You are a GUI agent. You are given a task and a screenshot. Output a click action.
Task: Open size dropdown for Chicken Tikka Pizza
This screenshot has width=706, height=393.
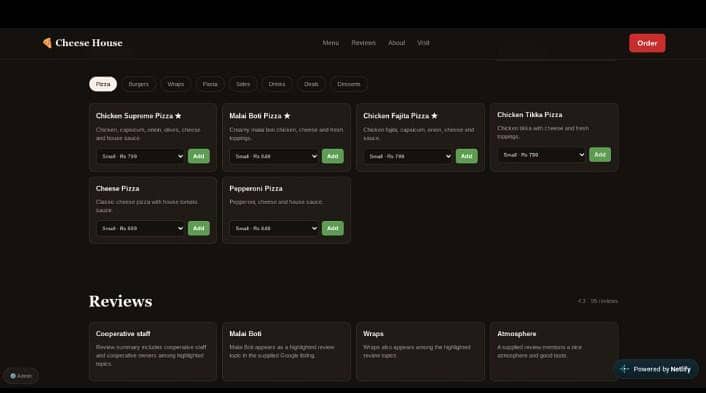[x=542, y=155]
